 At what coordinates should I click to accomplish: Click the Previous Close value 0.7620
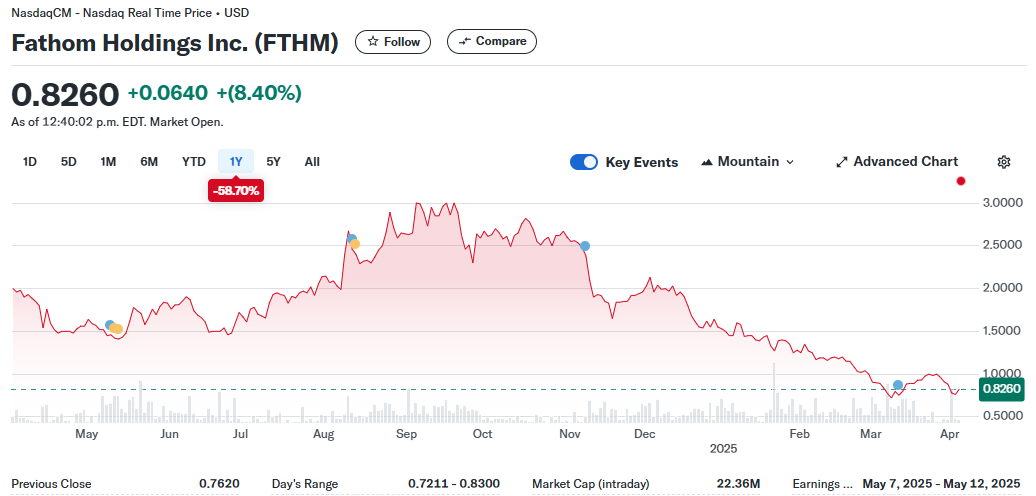point(219,484)
